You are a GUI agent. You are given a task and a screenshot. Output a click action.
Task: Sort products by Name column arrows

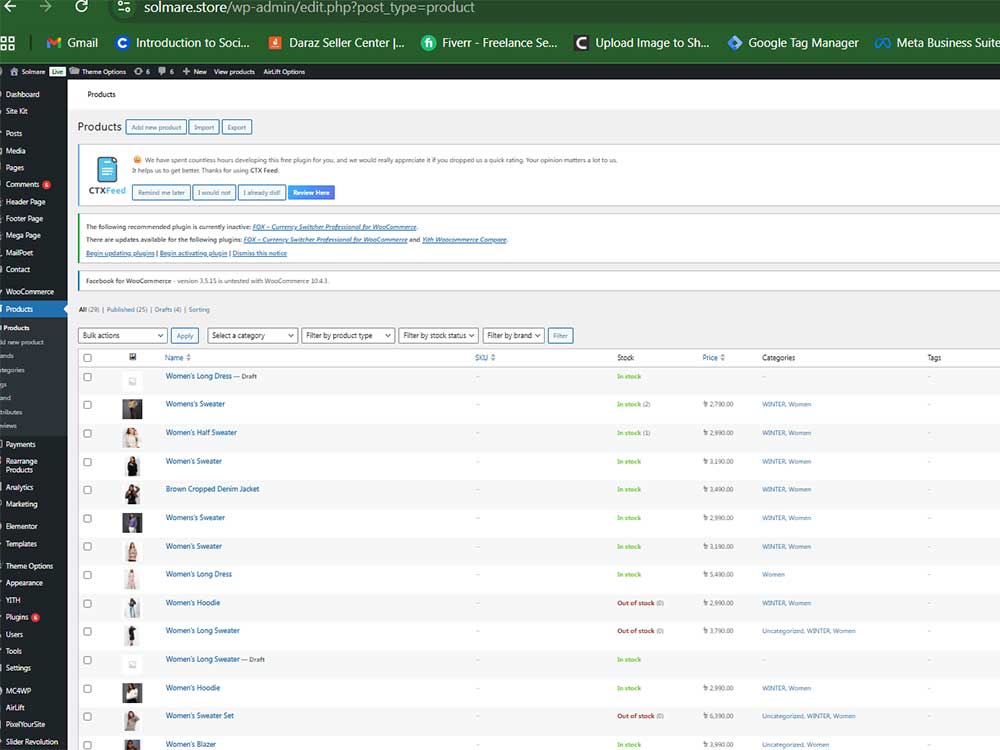point(188,358)
